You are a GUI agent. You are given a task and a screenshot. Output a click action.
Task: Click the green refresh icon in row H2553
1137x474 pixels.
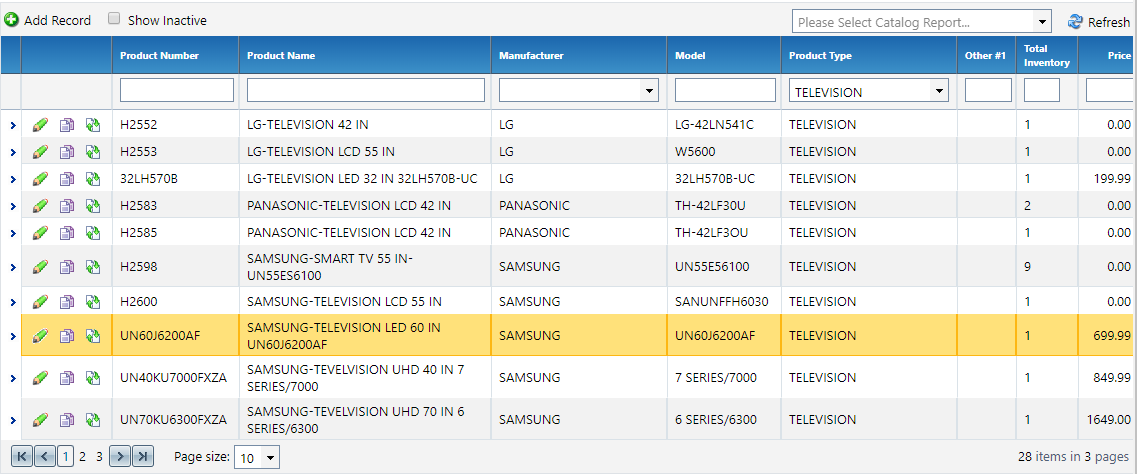point(92,151)
